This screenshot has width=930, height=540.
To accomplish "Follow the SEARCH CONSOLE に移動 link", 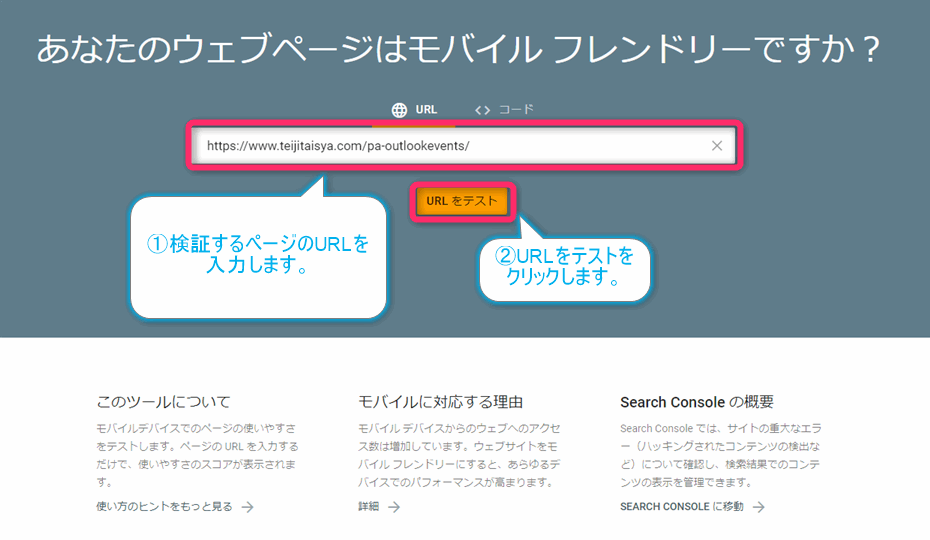I will (682, 507).
